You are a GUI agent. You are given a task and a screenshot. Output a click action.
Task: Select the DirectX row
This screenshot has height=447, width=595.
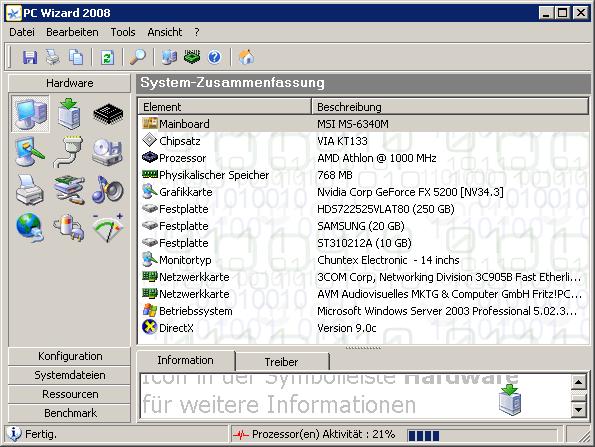pos(364,328)
